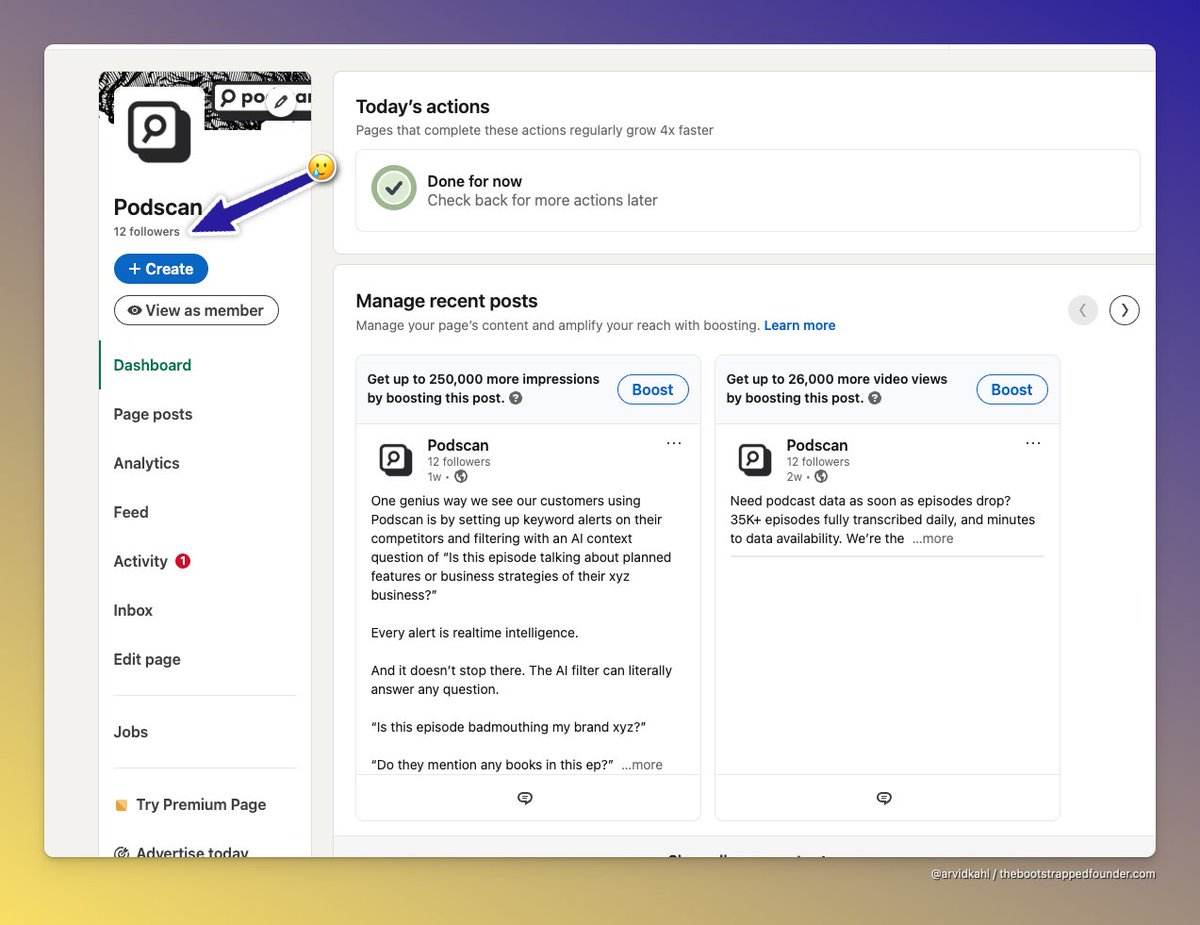Click help icon beside impressions boost text

tap(516, 398)
